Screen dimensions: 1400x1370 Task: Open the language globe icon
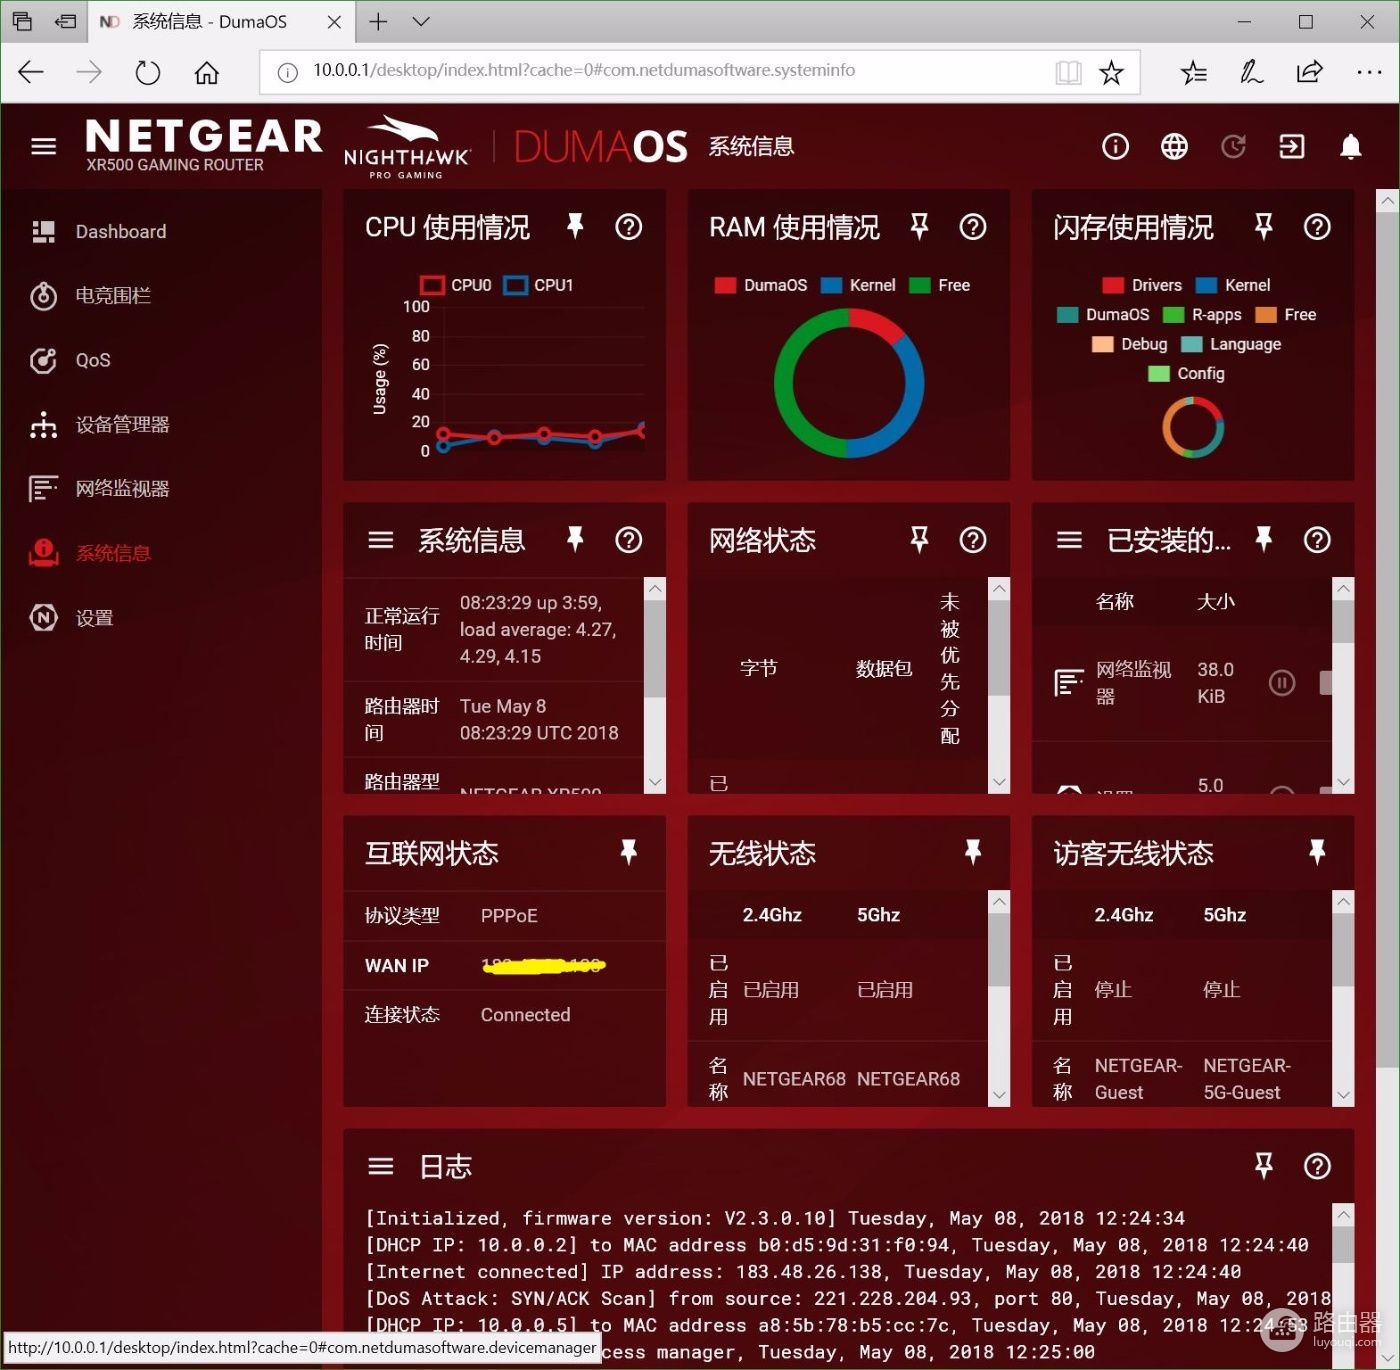coord(1174,147)
